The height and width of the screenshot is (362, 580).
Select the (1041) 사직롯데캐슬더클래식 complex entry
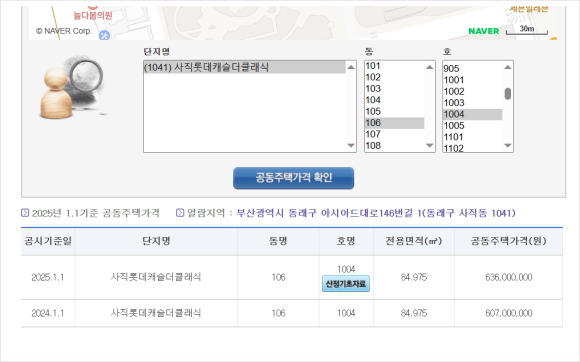pyautogui.click(x=244, y=67)
